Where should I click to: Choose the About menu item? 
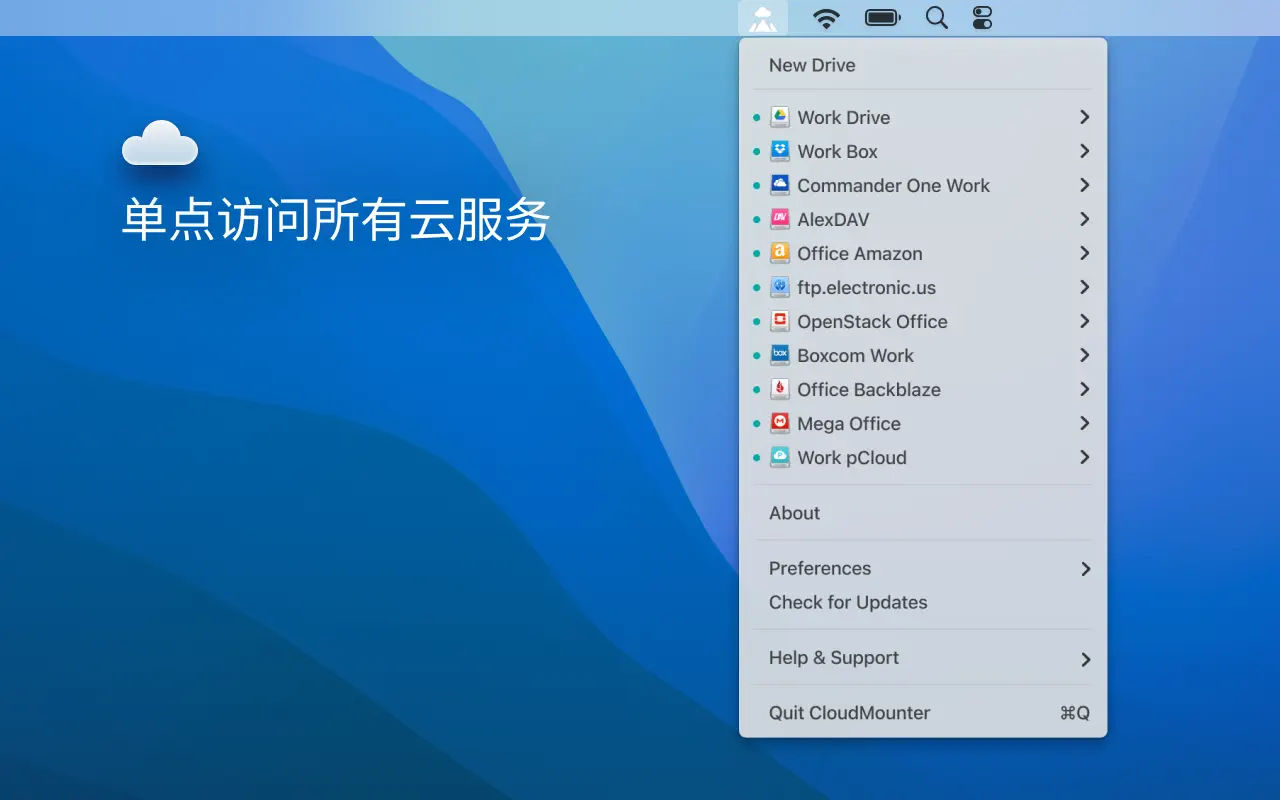point(794,513)
